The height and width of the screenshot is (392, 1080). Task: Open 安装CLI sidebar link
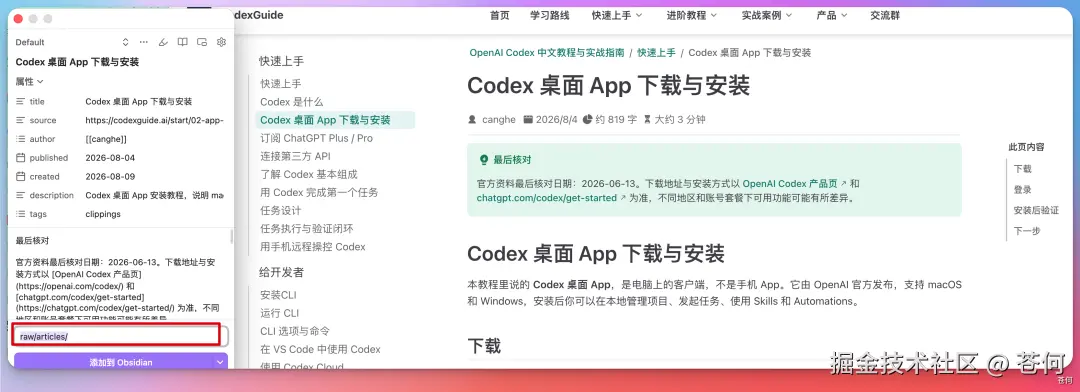click(x=278, y=295)
